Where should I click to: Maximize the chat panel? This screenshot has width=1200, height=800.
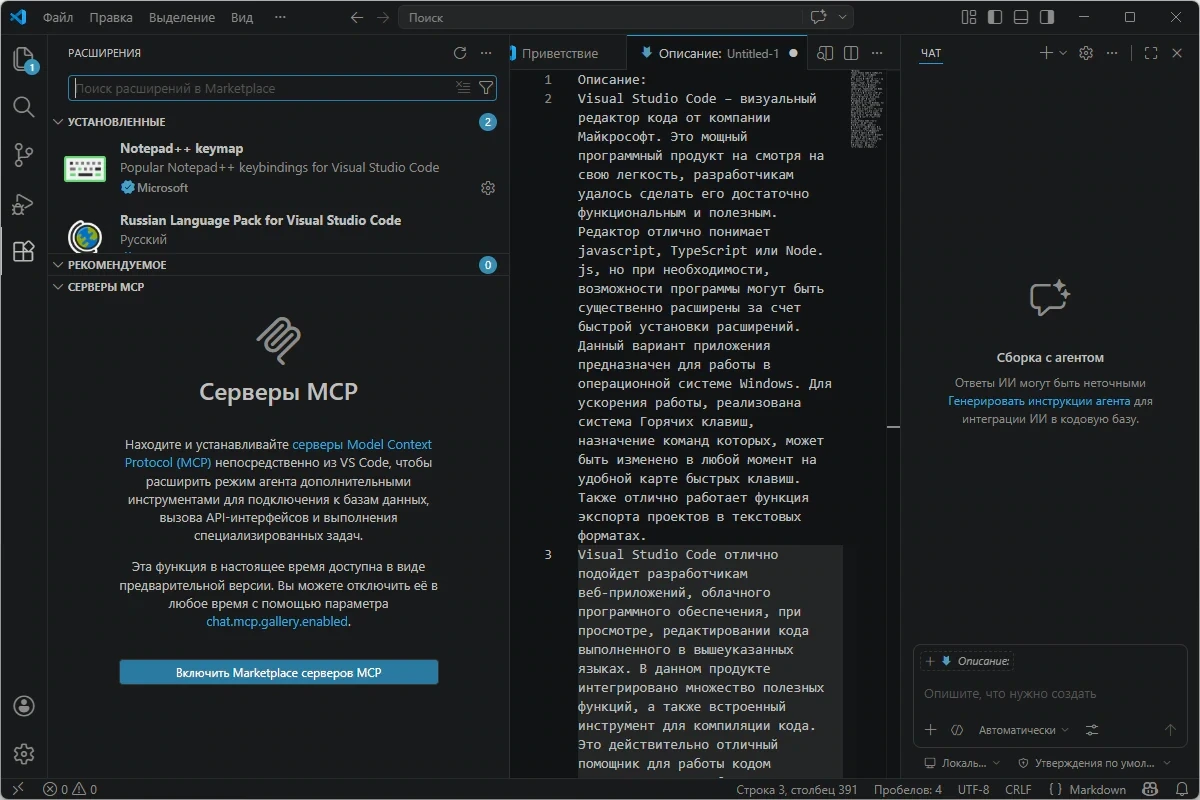[1151, 53]
